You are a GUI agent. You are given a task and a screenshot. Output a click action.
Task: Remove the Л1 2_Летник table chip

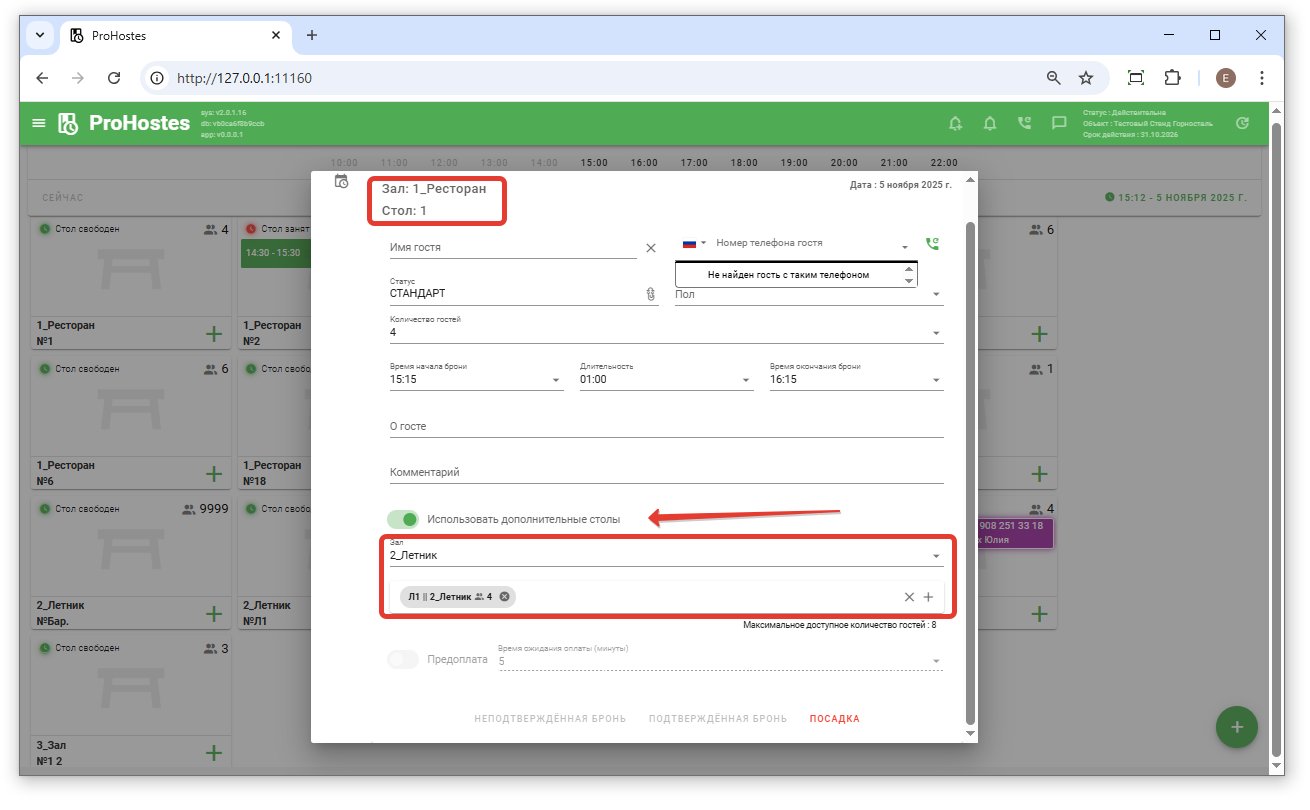pos(505,597)
